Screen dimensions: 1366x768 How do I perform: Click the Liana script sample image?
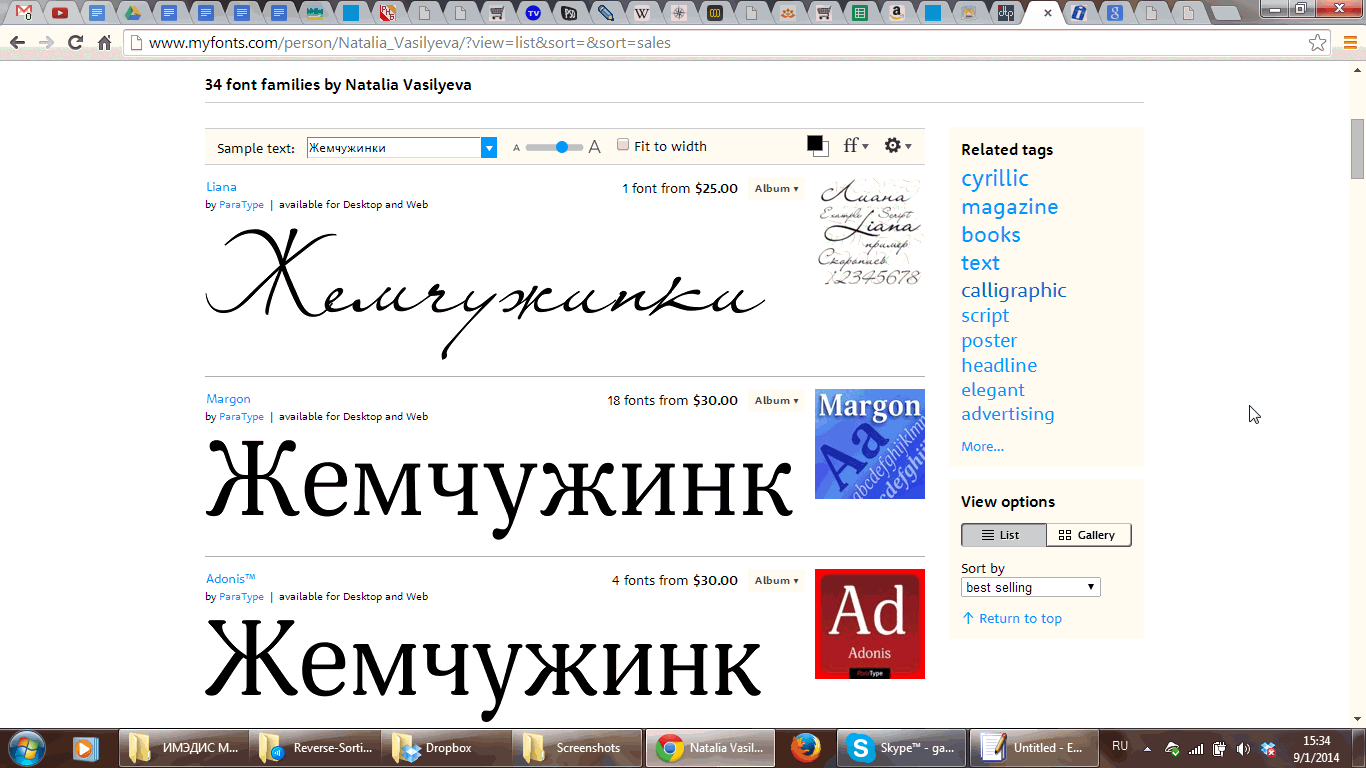point(485,293)
